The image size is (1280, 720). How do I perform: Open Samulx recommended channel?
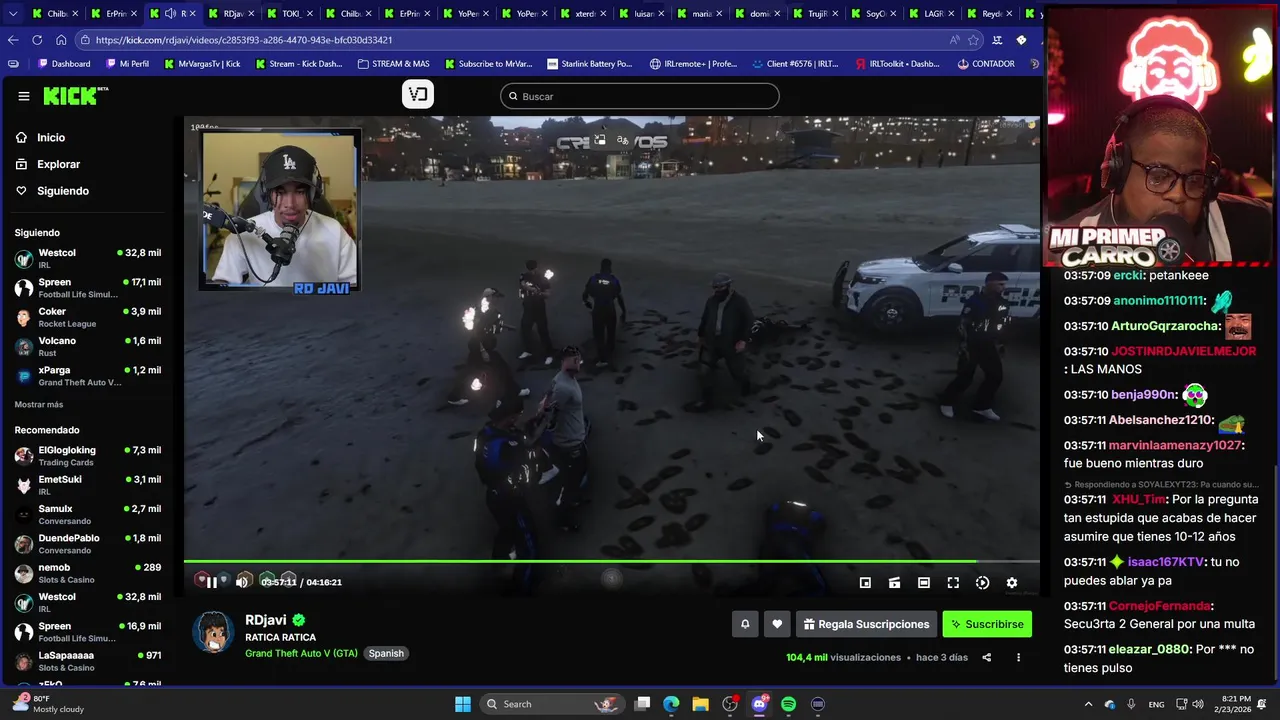(x=88, y=514)
